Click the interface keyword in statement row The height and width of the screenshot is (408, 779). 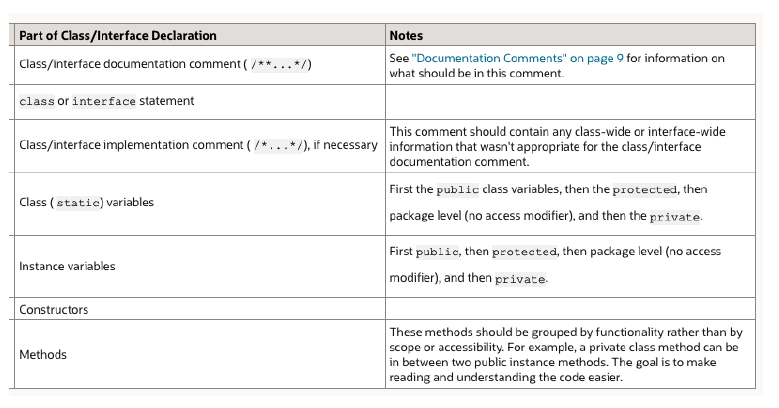point(104,101)
